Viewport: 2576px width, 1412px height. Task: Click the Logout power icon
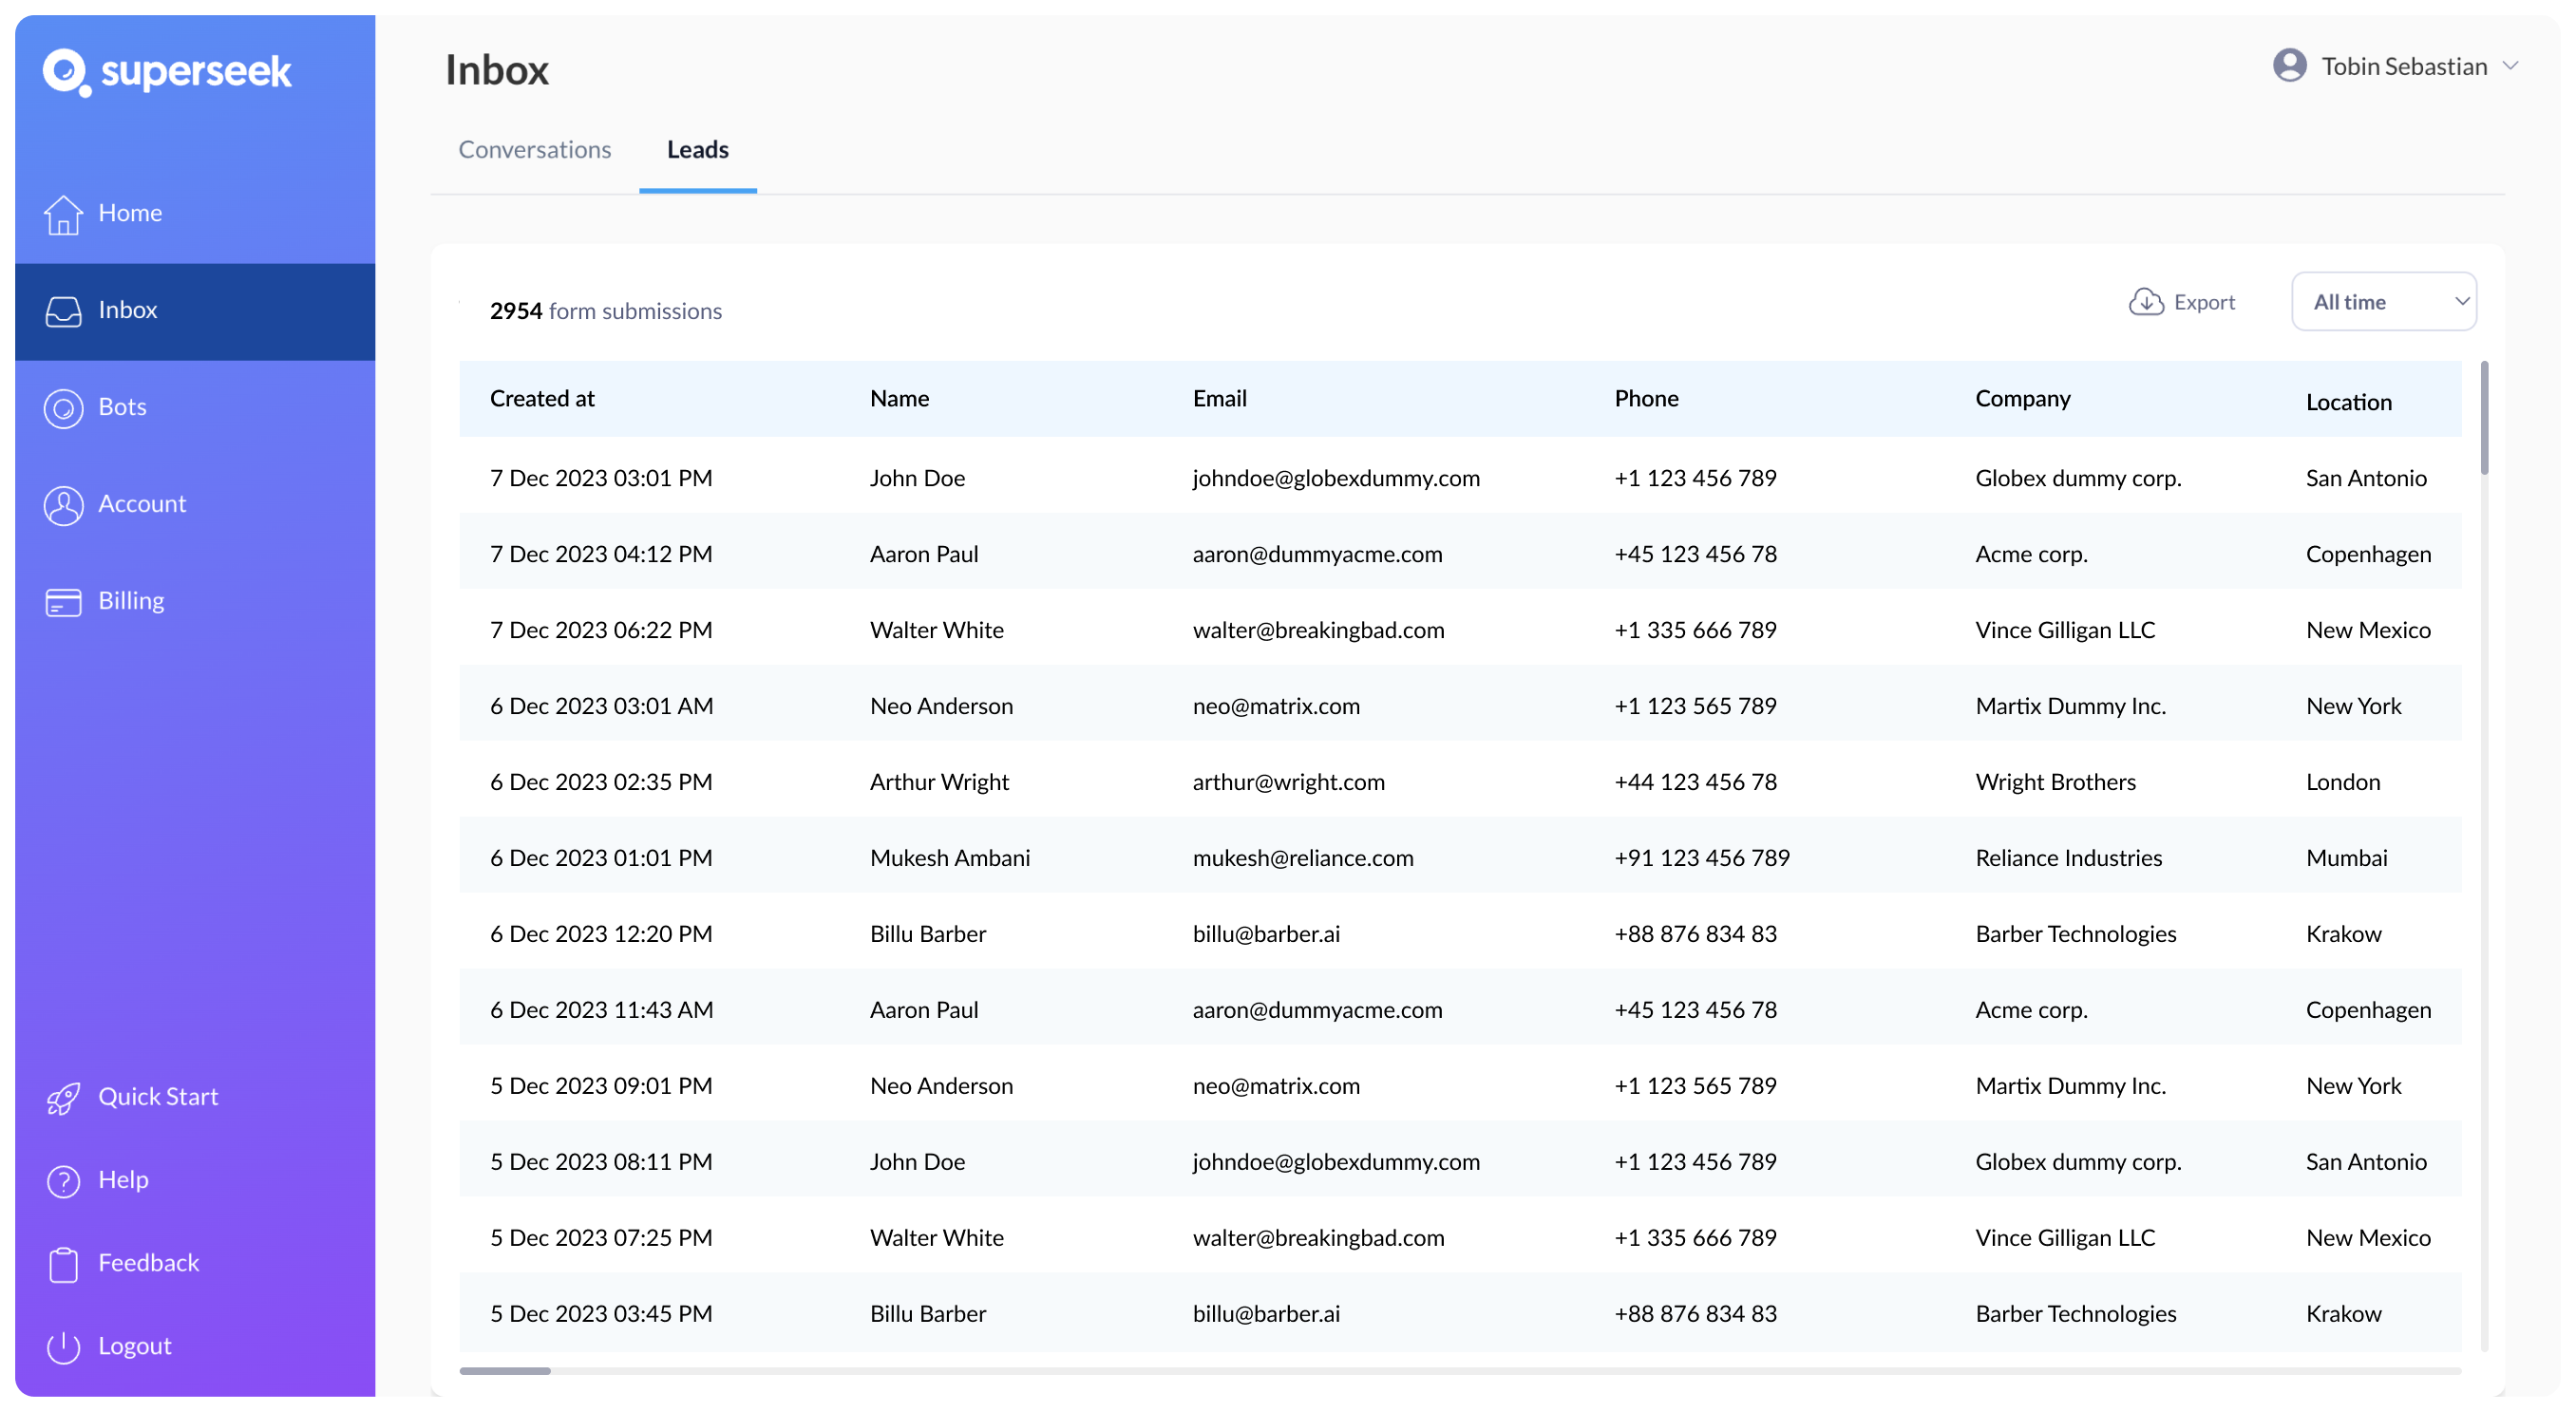[63, 1347]
